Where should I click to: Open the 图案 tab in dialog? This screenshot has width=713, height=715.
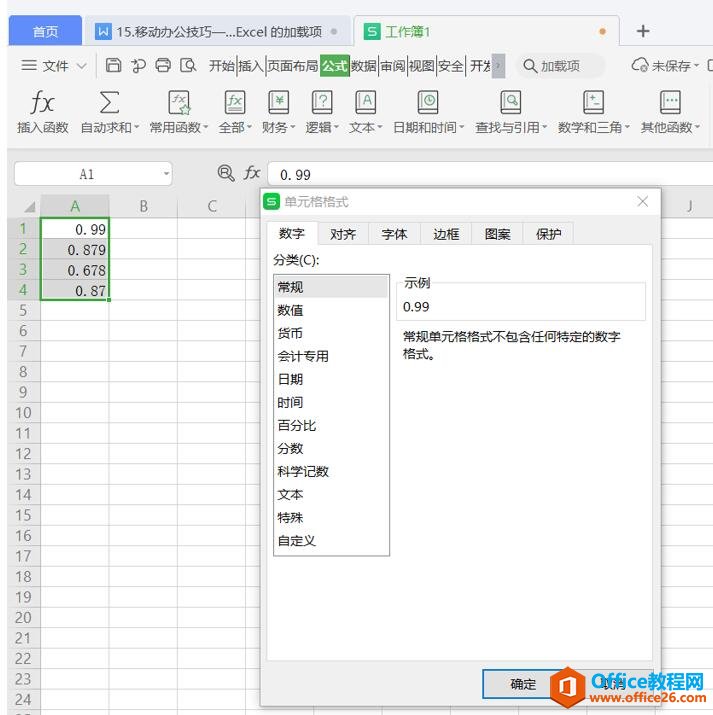point(497,234)
